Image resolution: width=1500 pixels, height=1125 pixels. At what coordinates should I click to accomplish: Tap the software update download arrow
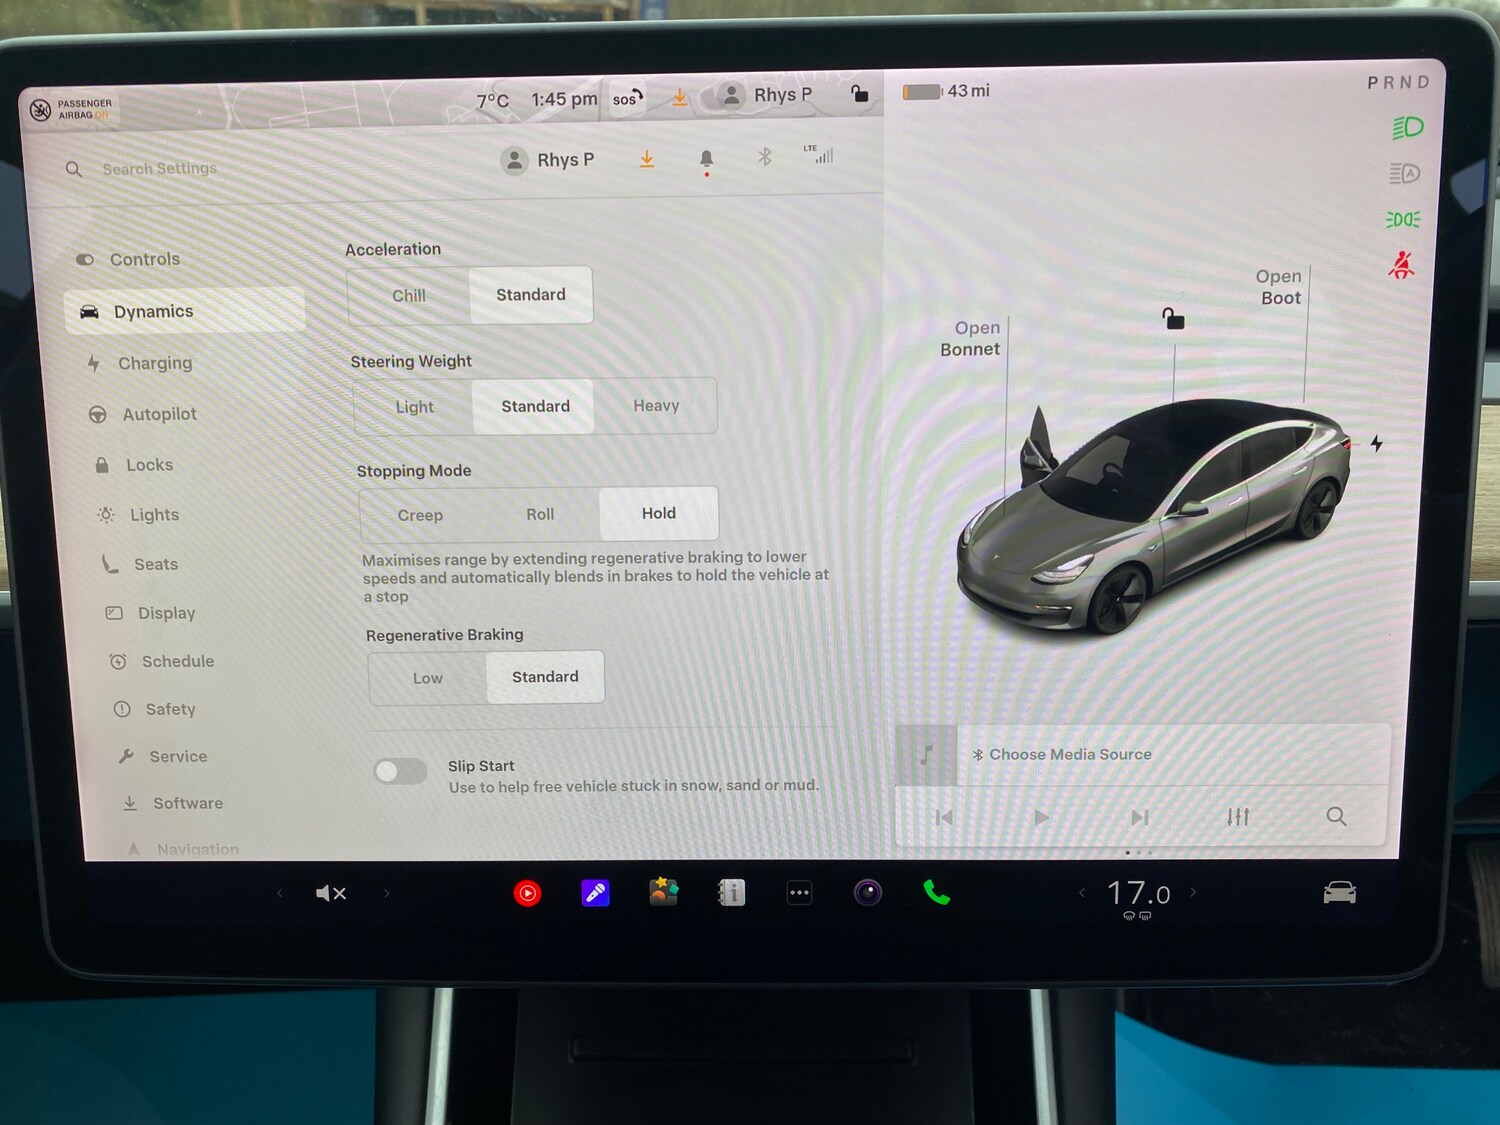[646, 159]
